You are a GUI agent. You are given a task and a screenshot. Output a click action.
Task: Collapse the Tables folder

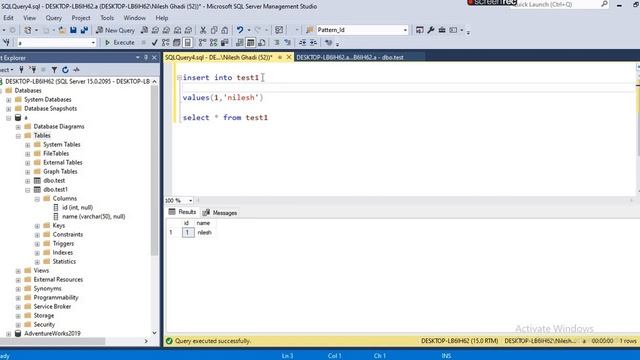[x=18, y=136]
